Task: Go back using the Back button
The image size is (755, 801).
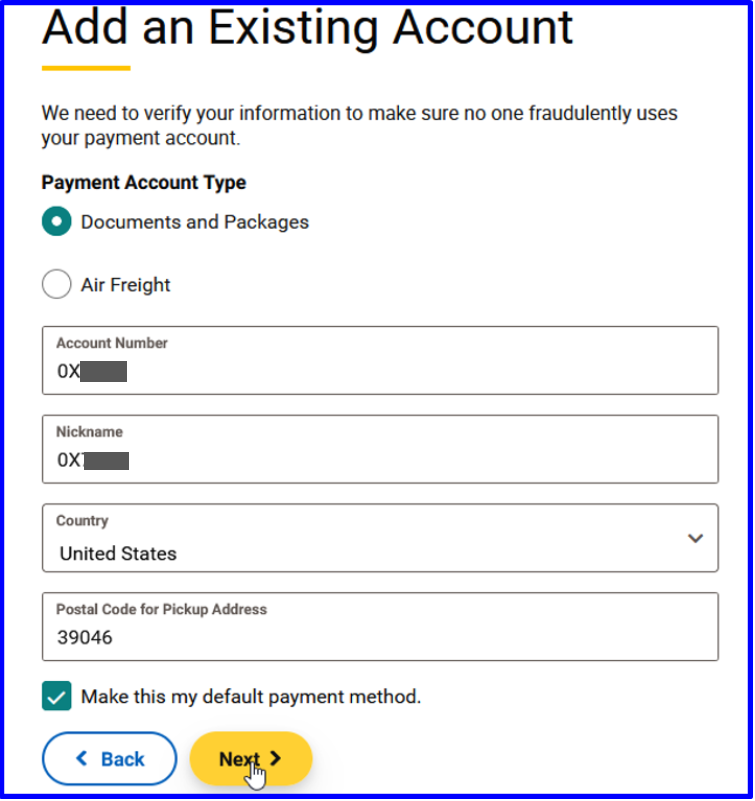Action: tap(109, 759)
